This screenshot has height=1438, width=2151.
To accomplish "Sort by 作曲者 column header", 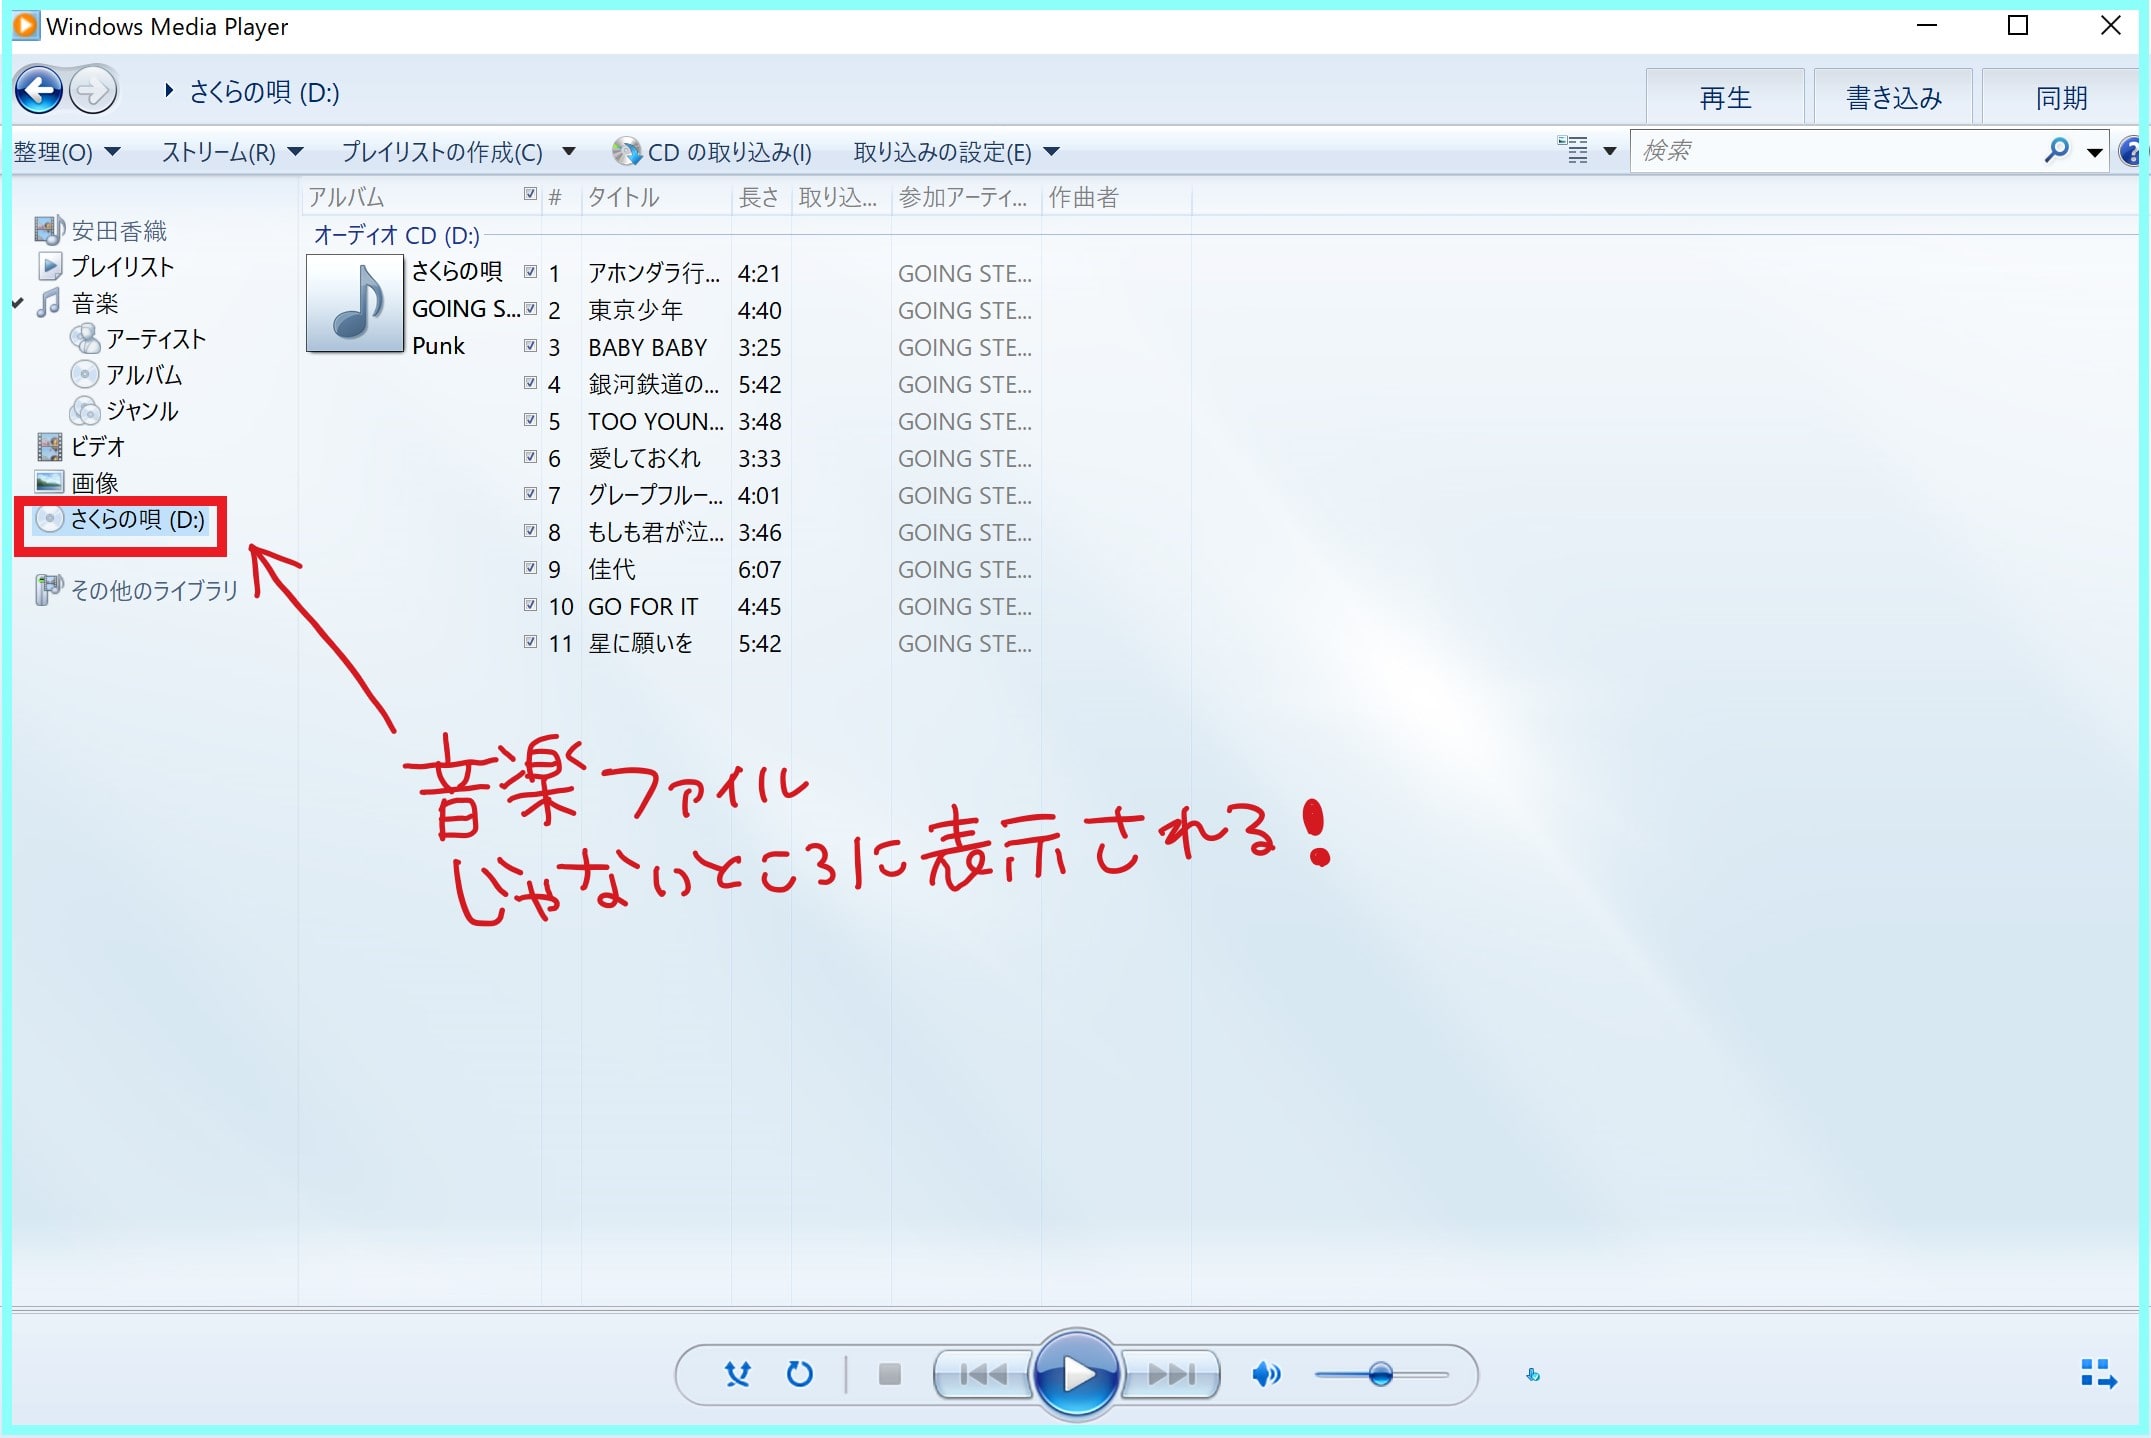I will click(x=1116, y=197).
